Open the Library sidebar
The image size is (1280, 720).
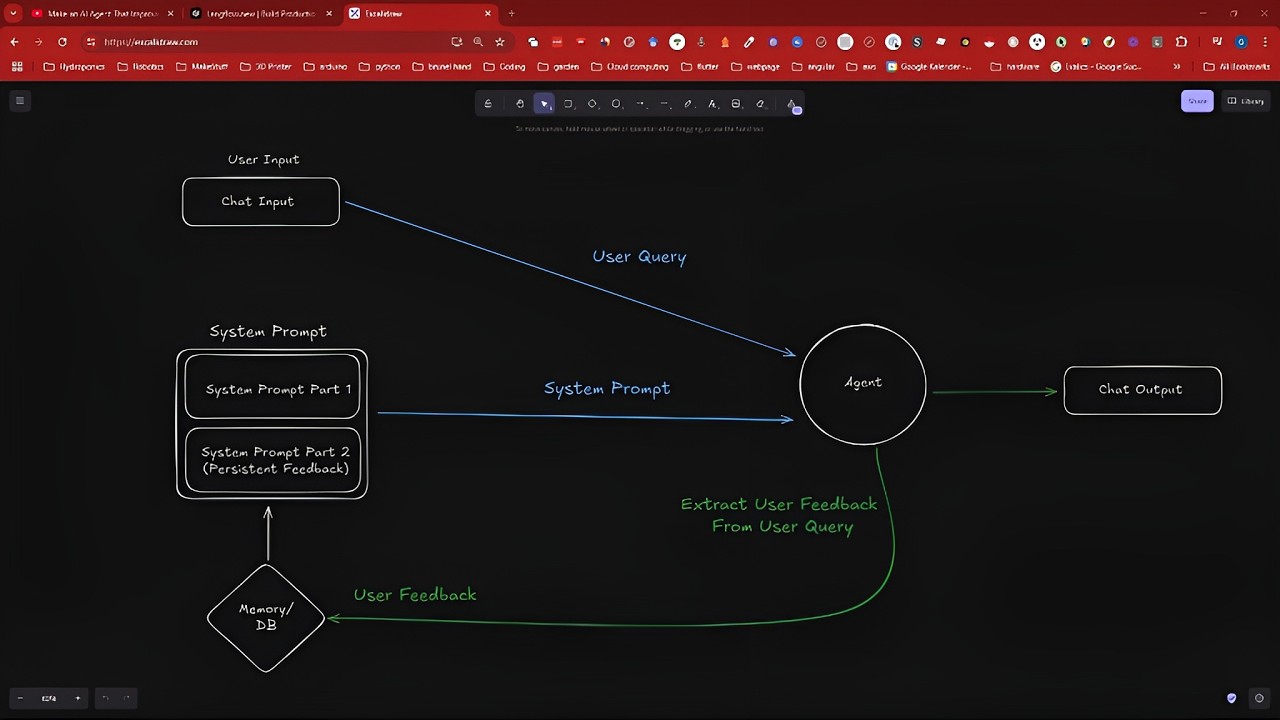(x=1246, y=101)
